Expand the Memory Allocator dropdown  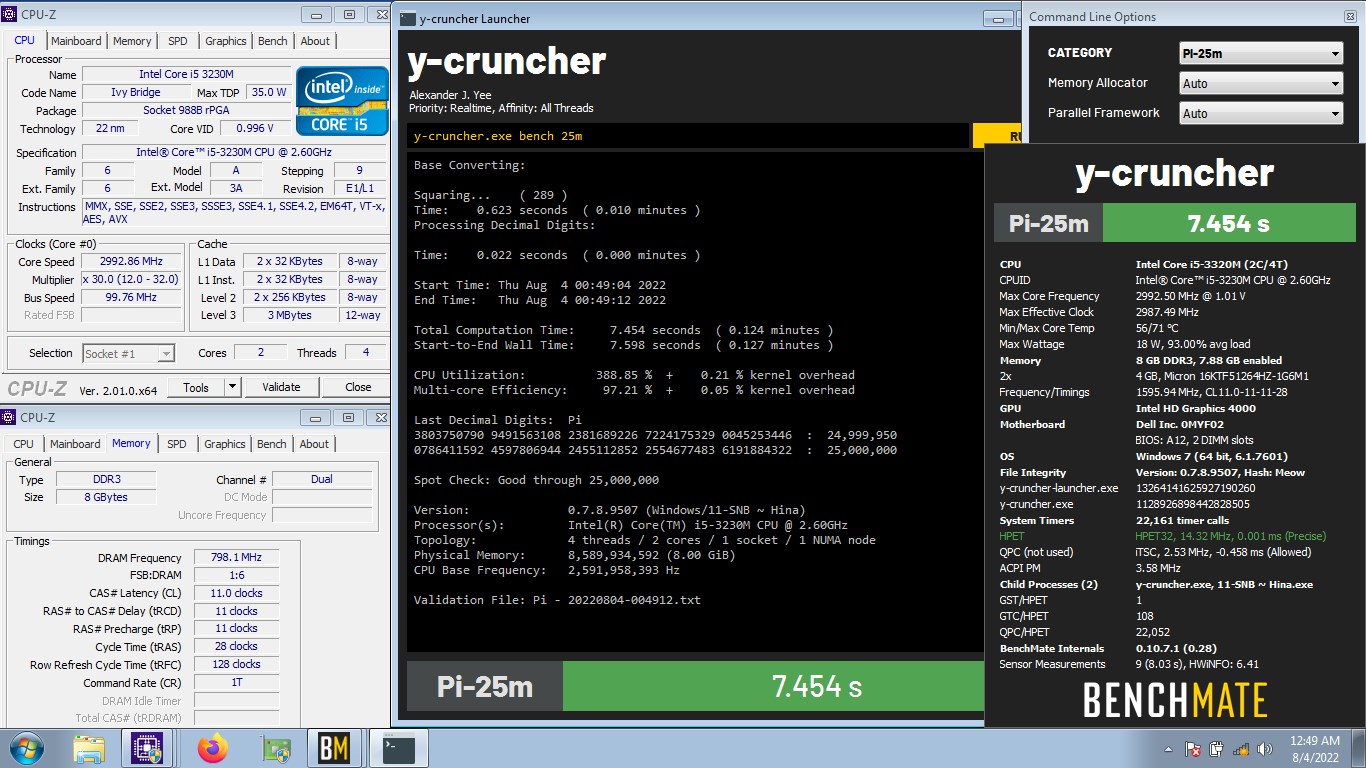(1261, 84)
